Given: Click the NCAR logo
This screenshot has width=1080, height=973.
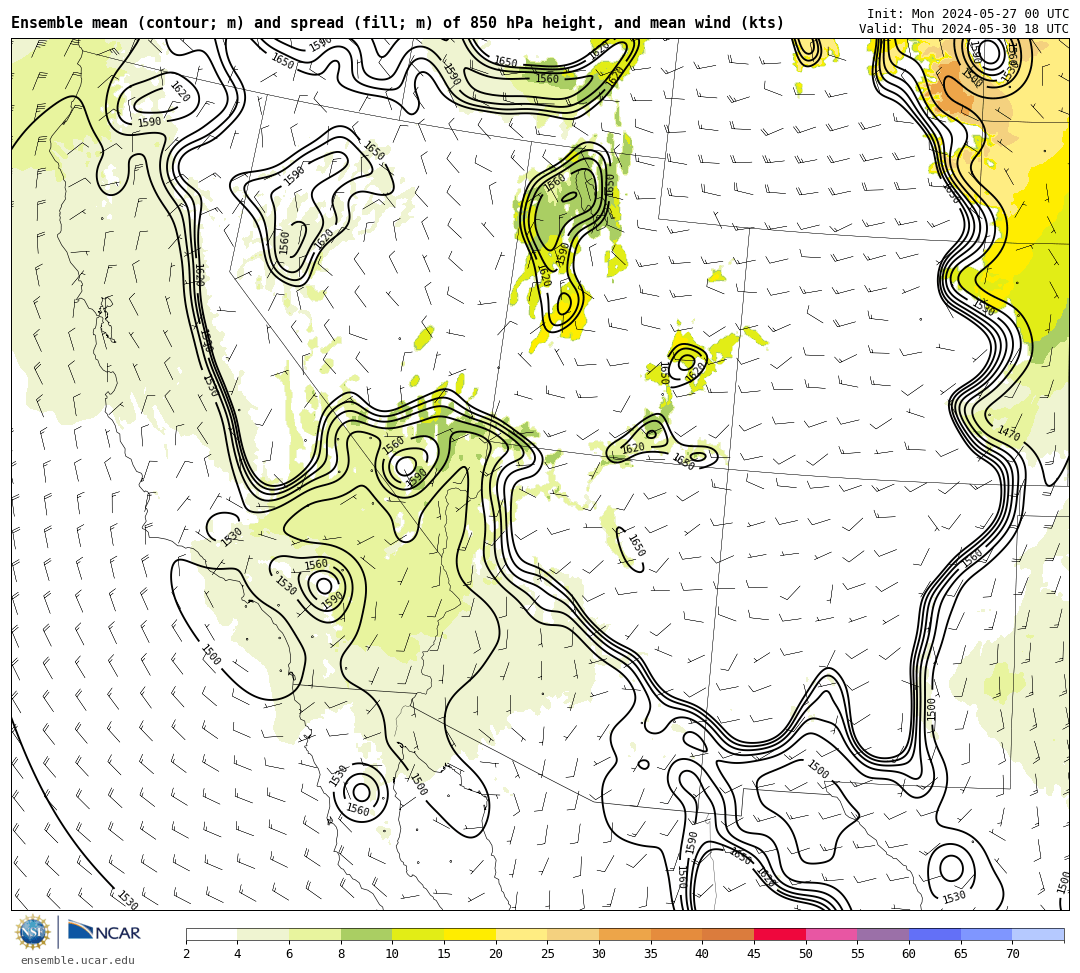Looking at the screenshot, I should [104, 932].
